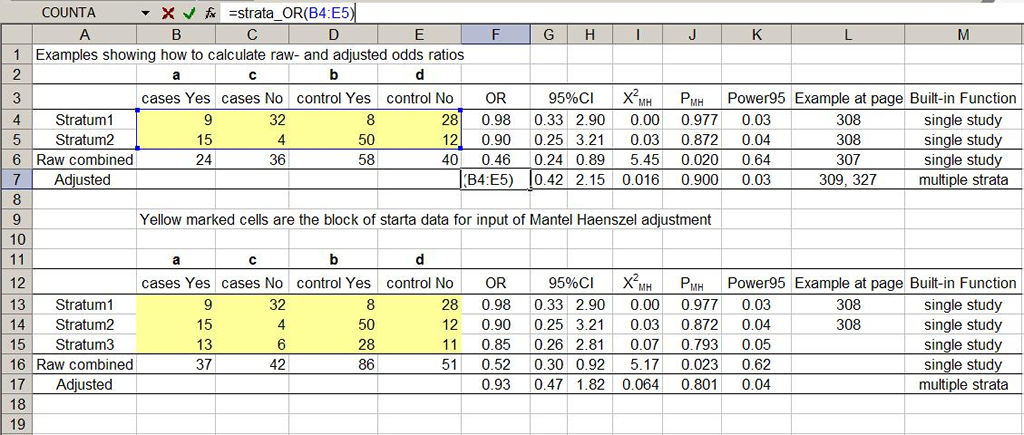Select the column F header
Image resolution: width=1024 pixels, height=435 pixels.
click(x=495, y=35)
